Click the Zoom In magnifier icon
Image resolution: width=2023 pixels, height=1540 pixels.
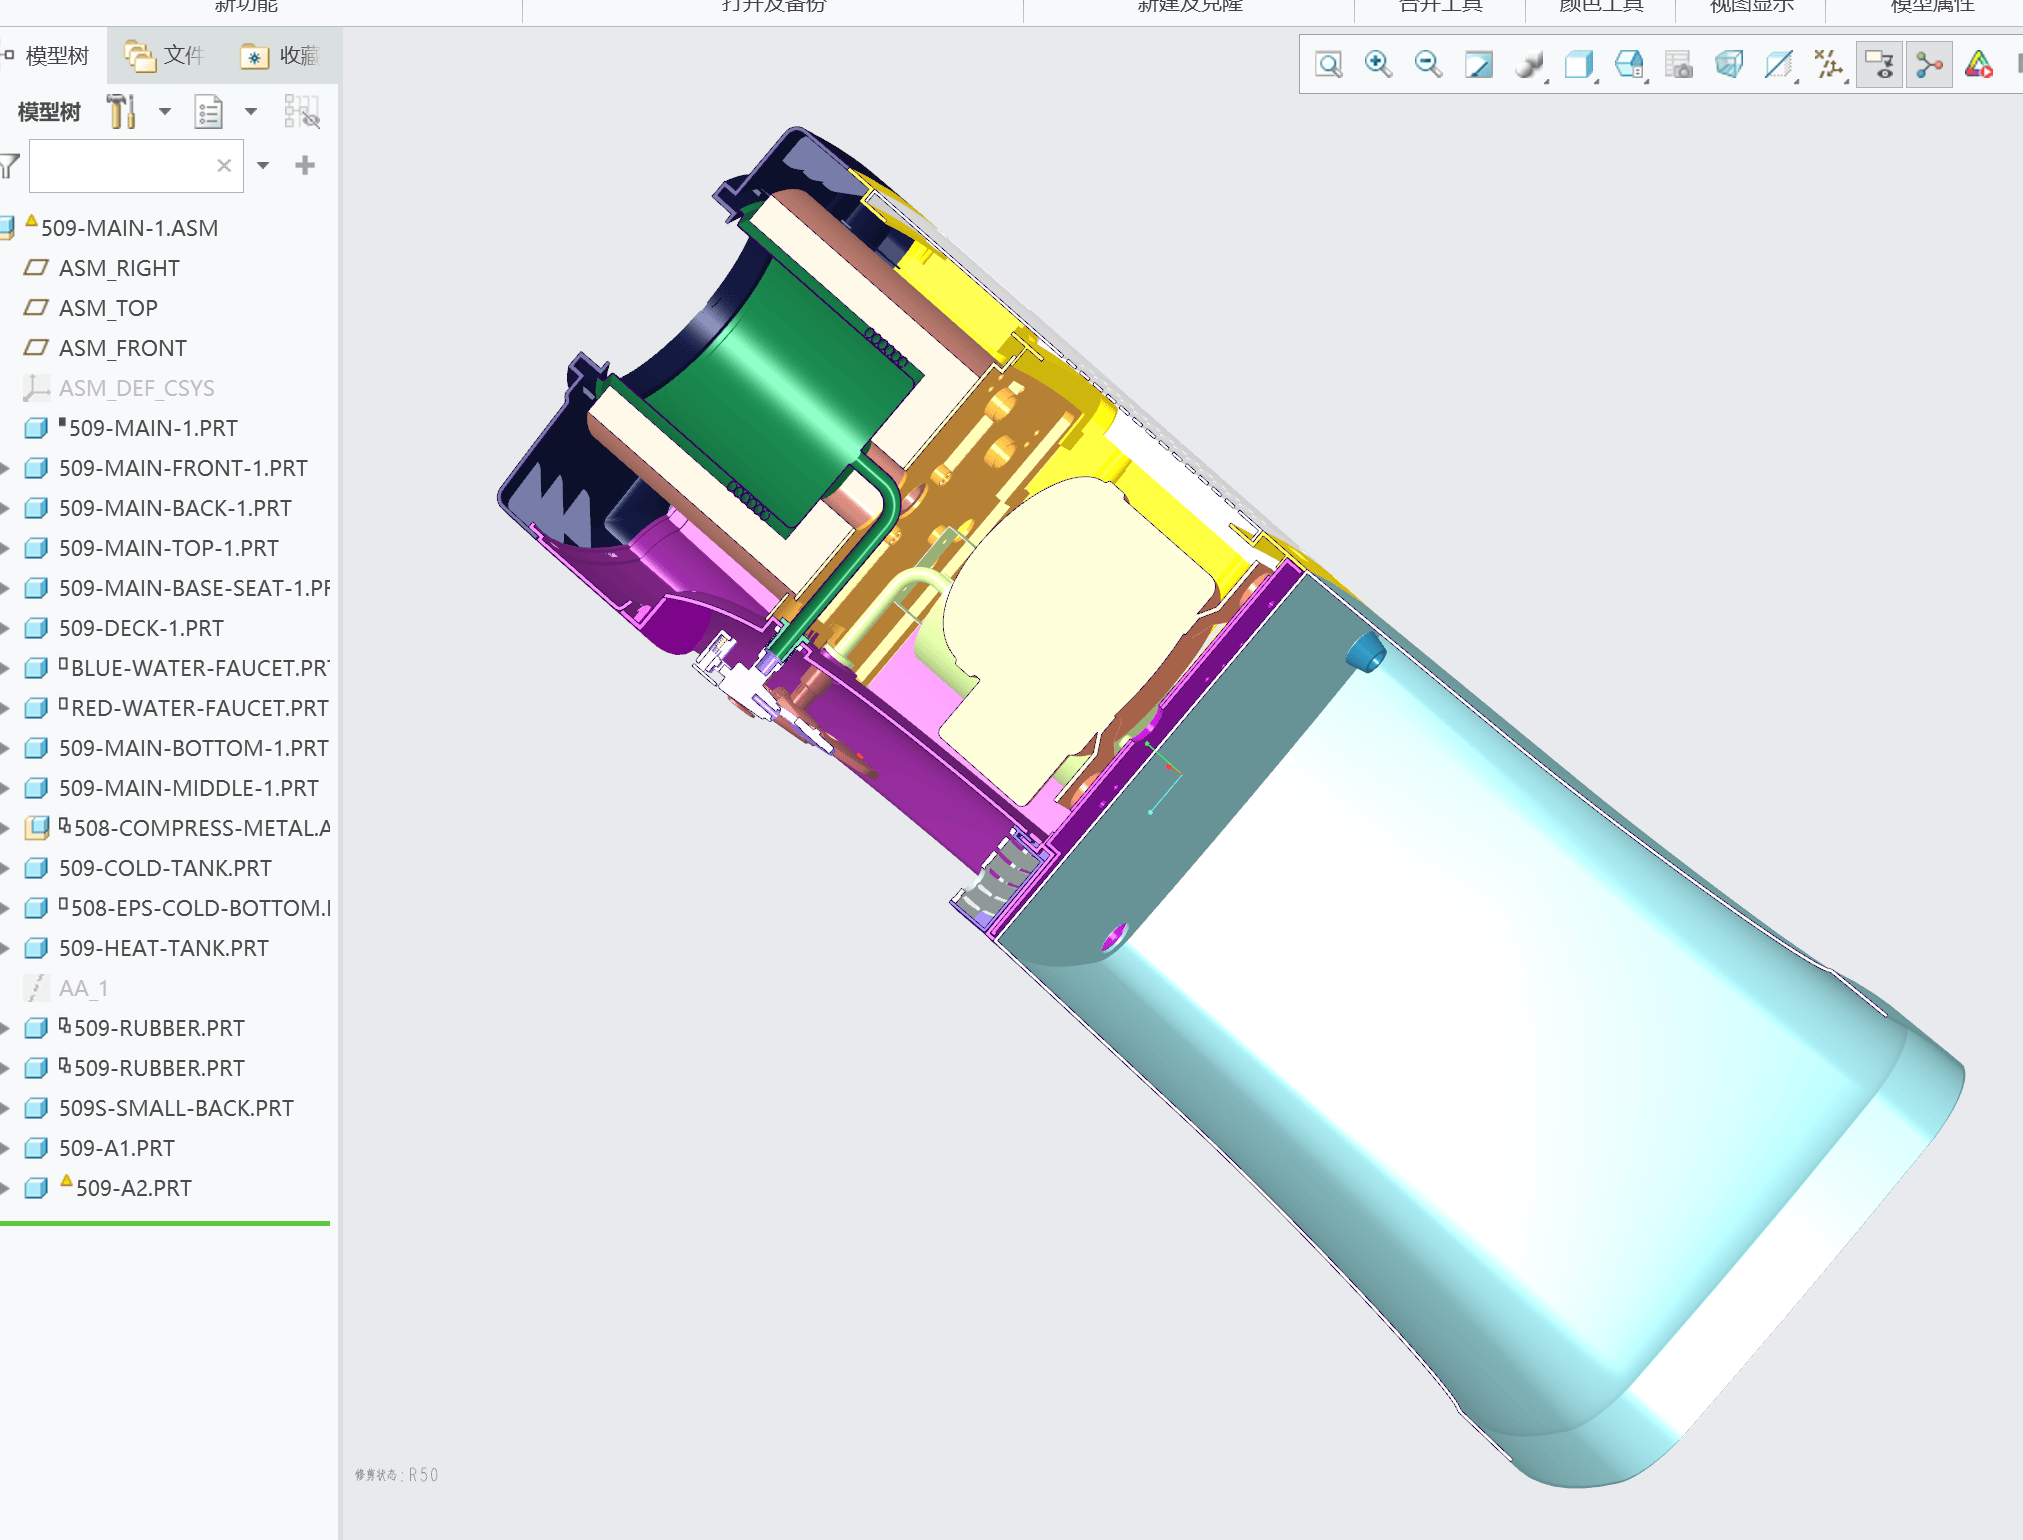pyautogui.click(x=1379, y=65)
